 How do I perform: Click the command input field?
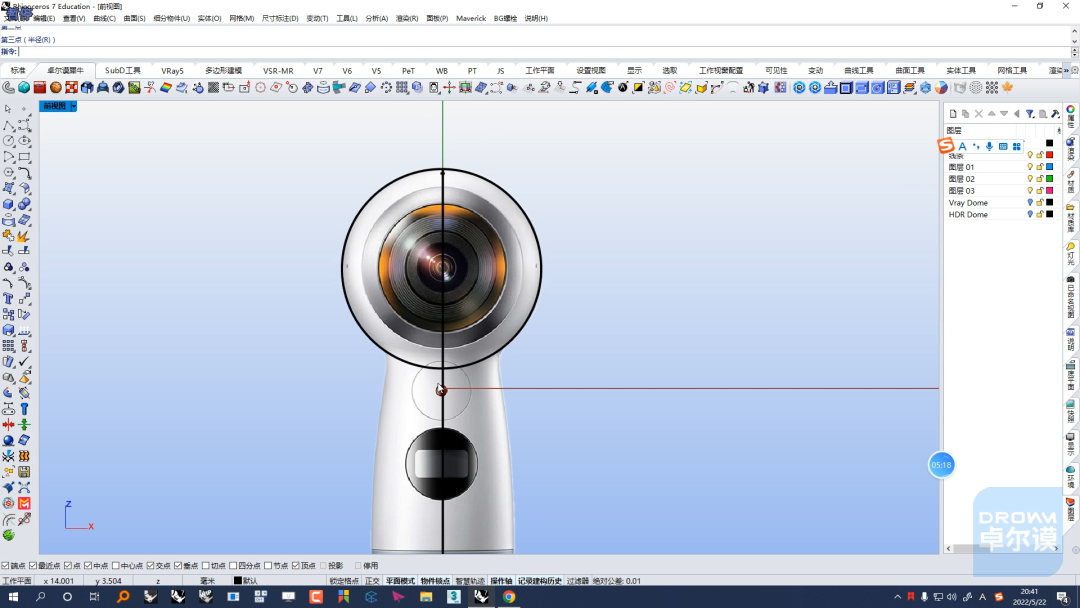pyautogui.click(x=544, y=52)
